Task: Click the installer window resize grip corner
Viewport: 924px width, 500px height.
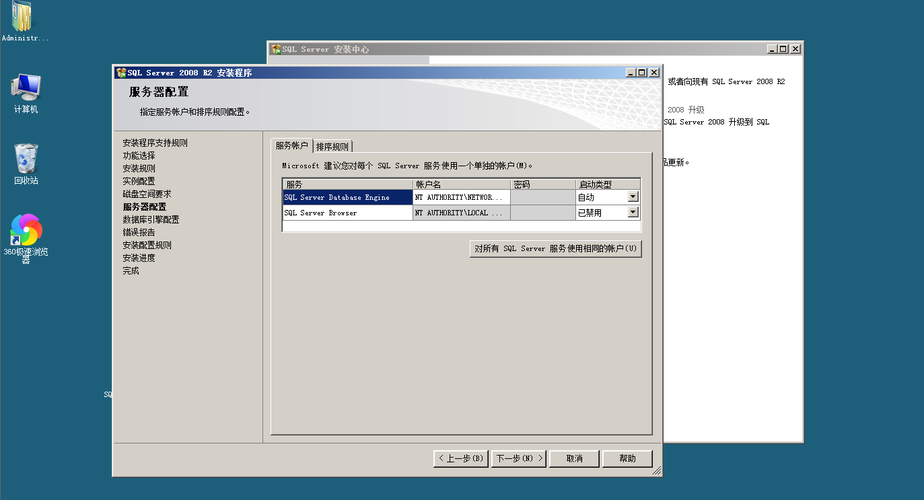Action: [x=656, y=471]
